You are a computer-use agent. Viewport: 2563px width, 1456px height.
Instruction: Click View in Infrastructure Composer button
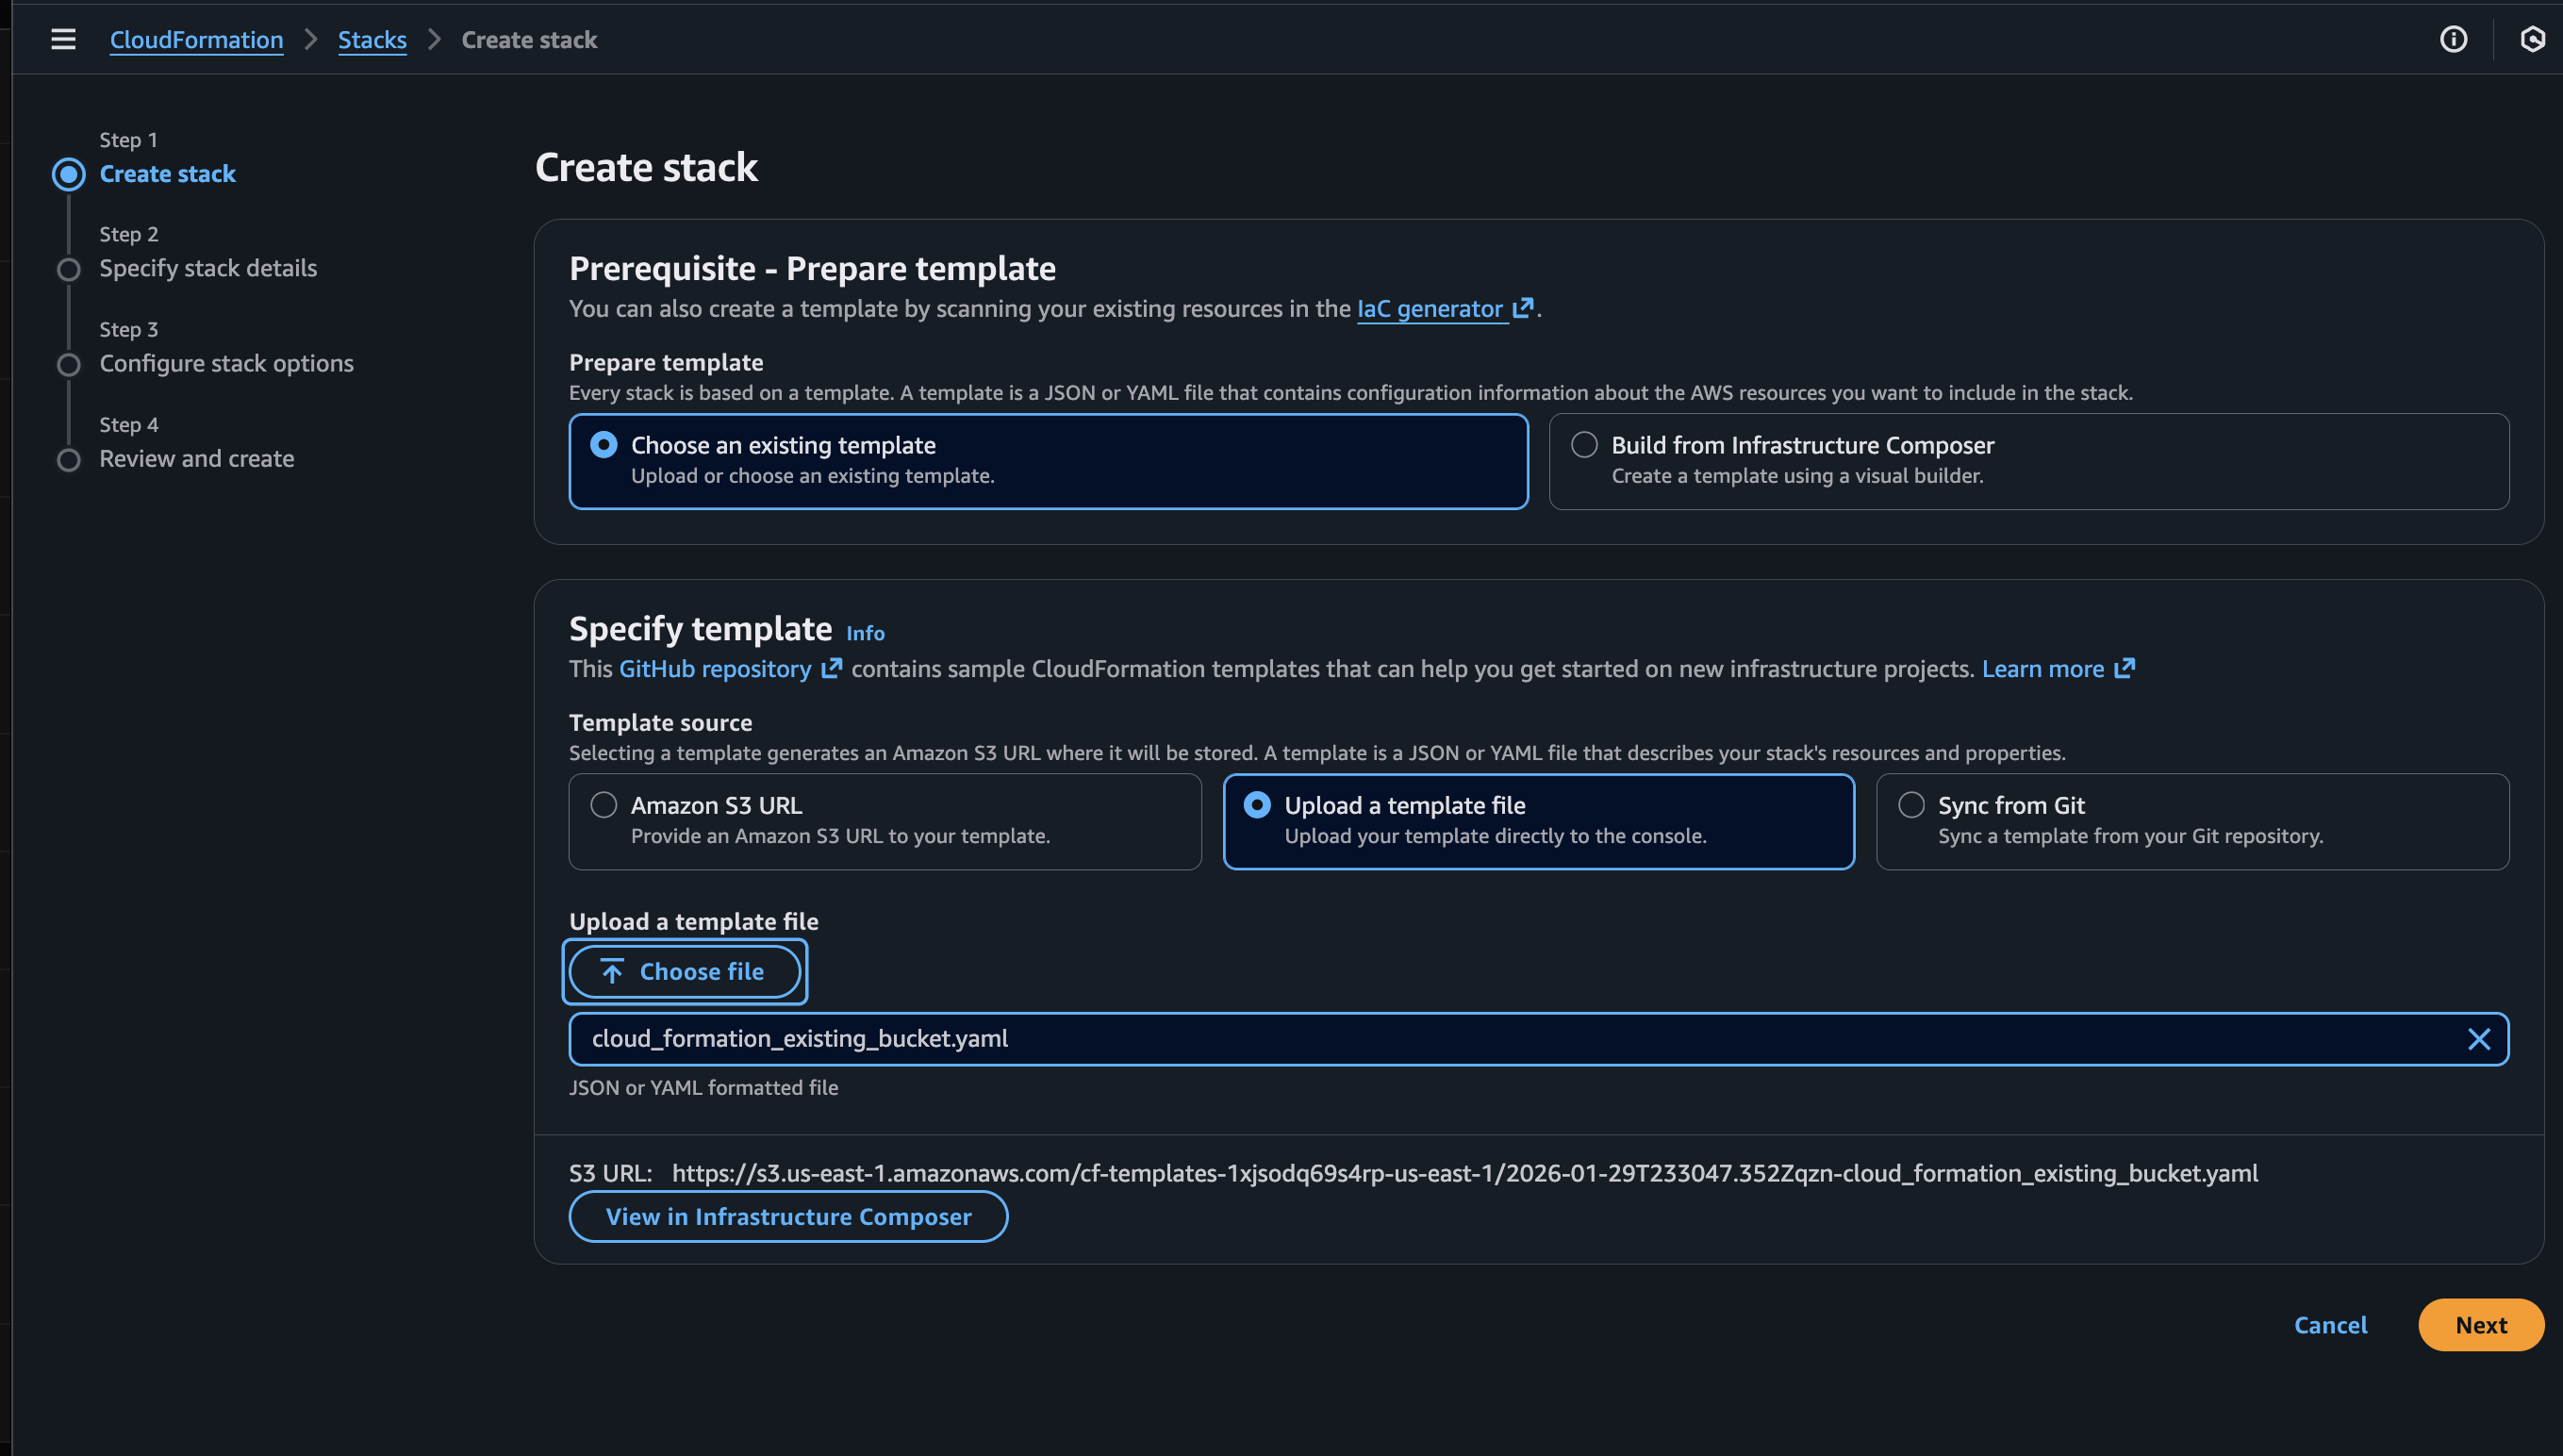coord(788,1216)
